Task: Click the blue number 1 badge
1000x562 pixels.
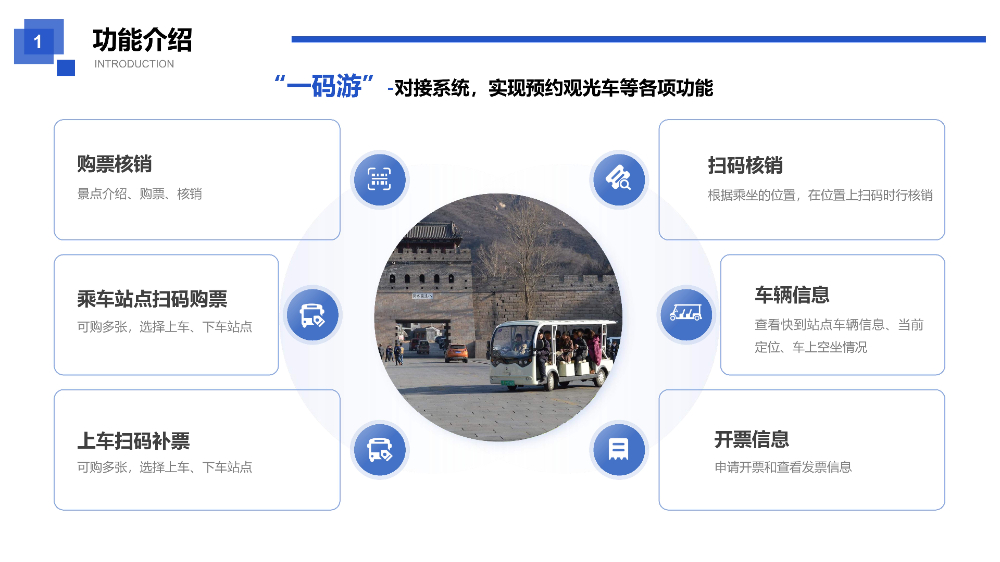Action: tap(38, 42)
